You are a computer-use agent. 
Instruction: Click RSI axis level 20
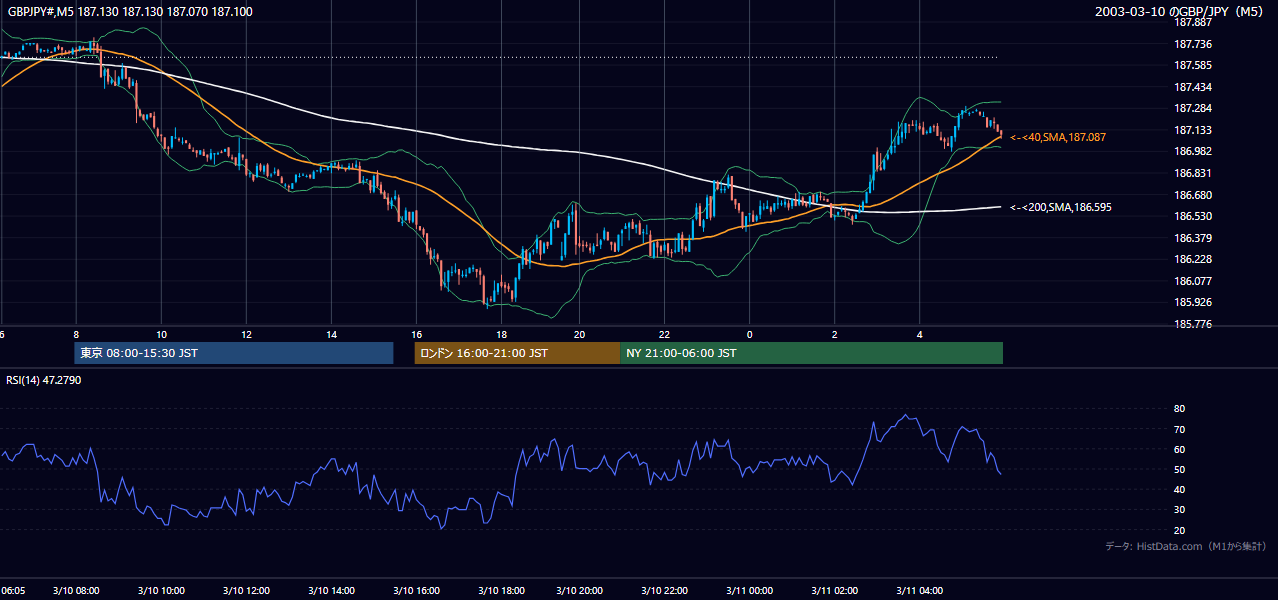[x=1179, y=530]
